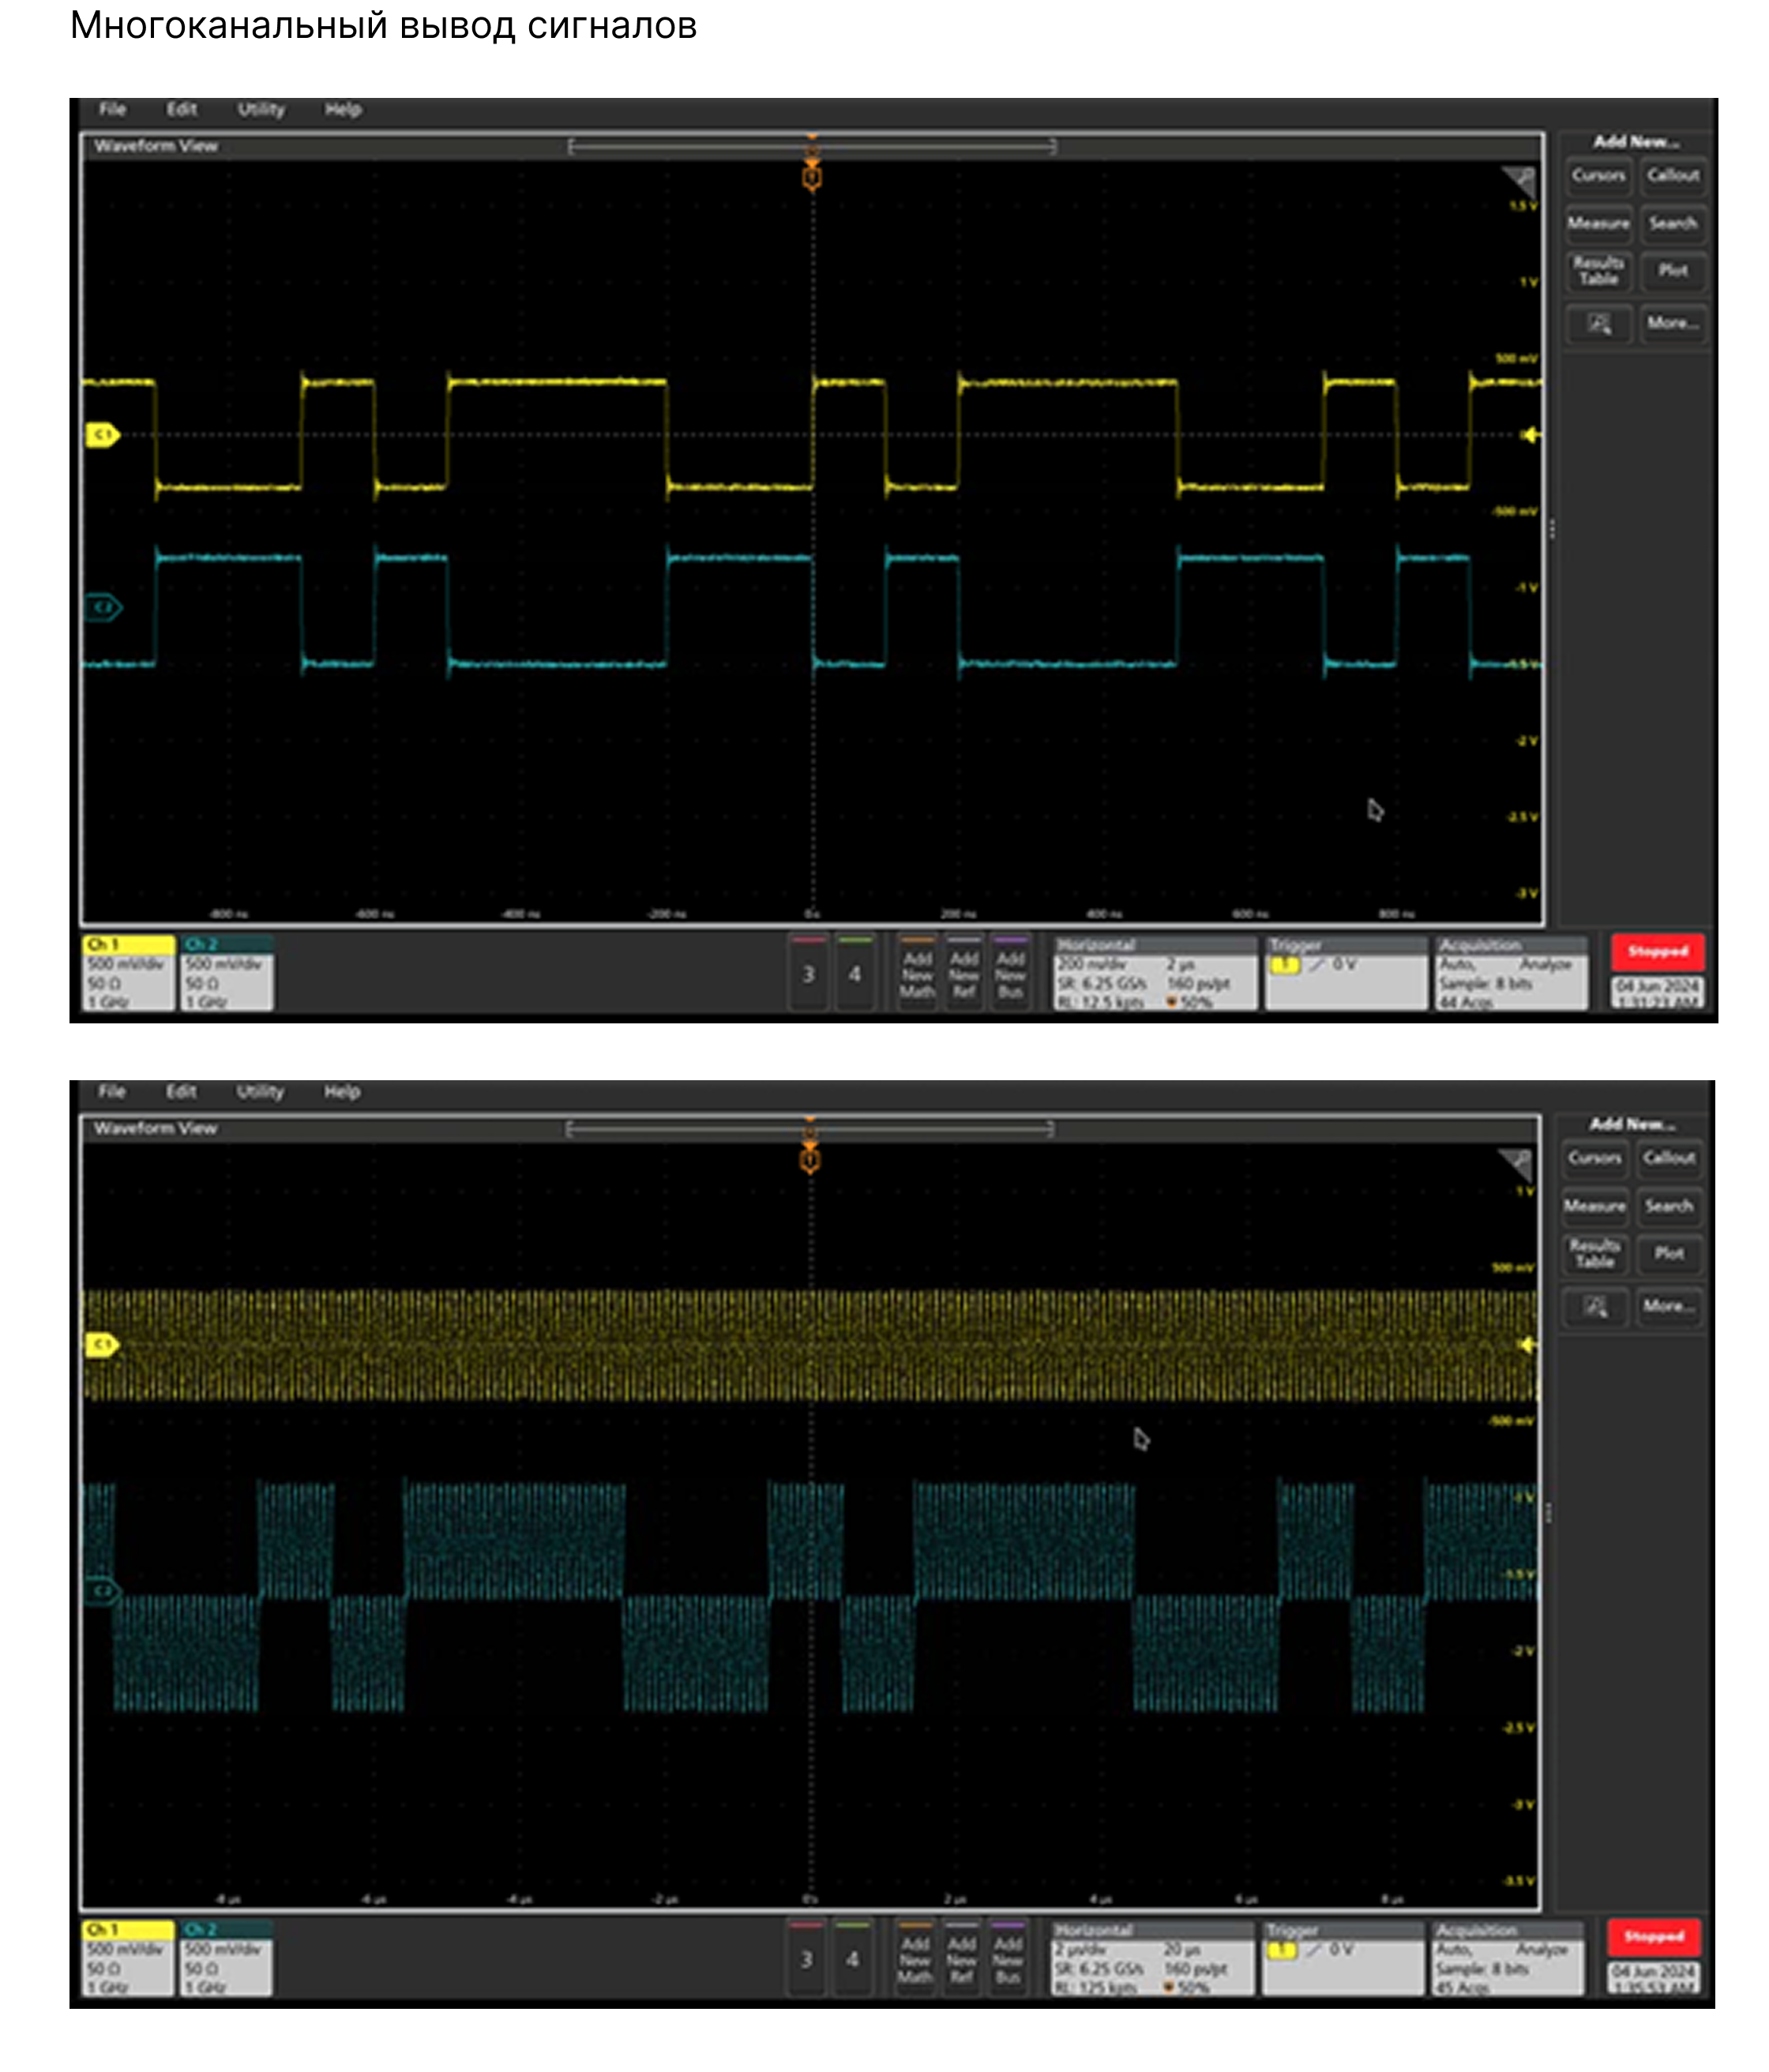
Task: Open Utility menu in second oscilloscope screenshot
Action: click(x=260, y=1091)
